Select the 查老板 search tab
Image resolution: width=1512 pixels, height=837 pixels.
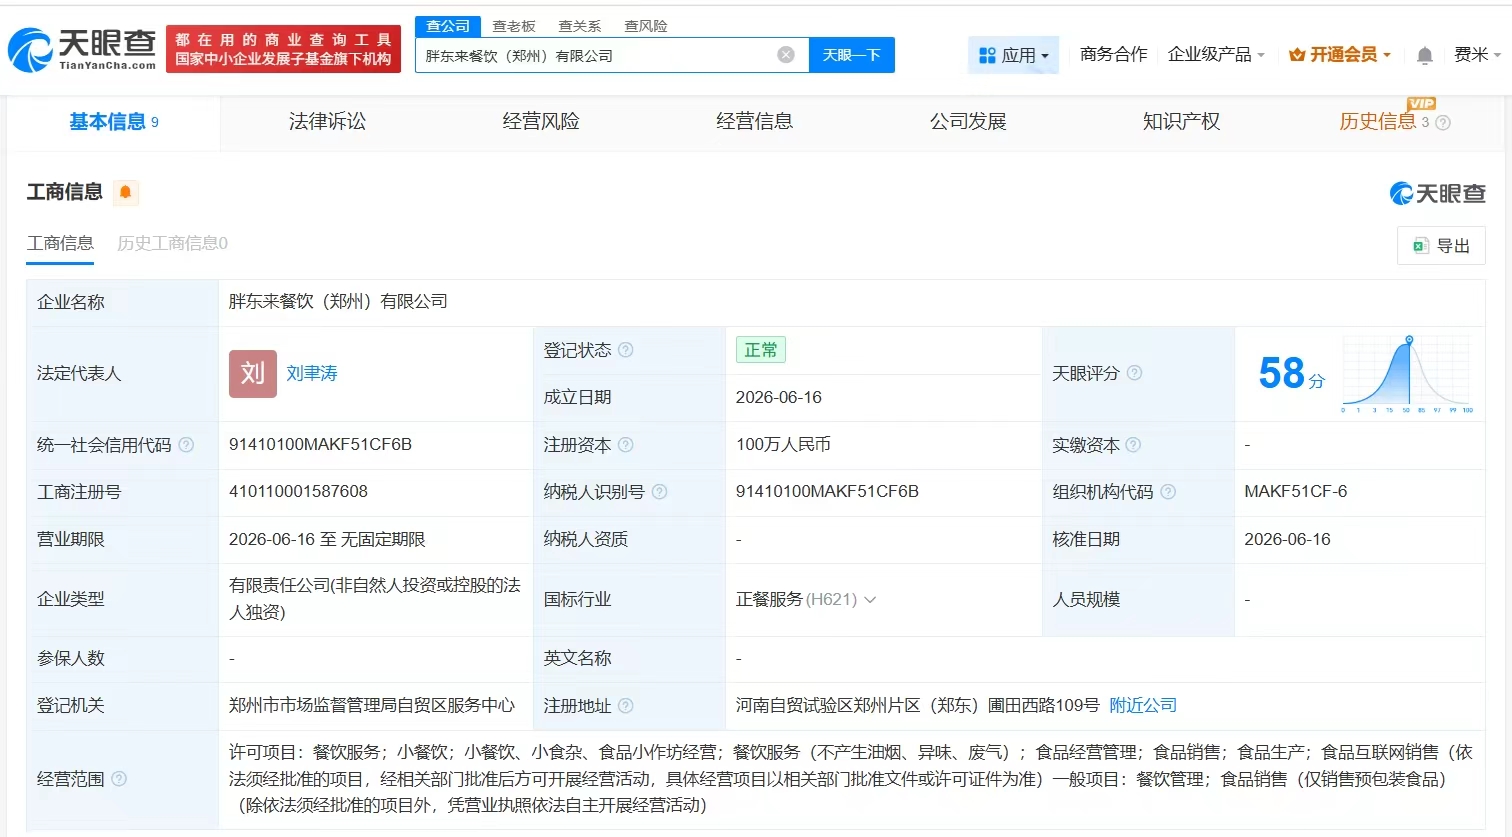click(514, 26)
